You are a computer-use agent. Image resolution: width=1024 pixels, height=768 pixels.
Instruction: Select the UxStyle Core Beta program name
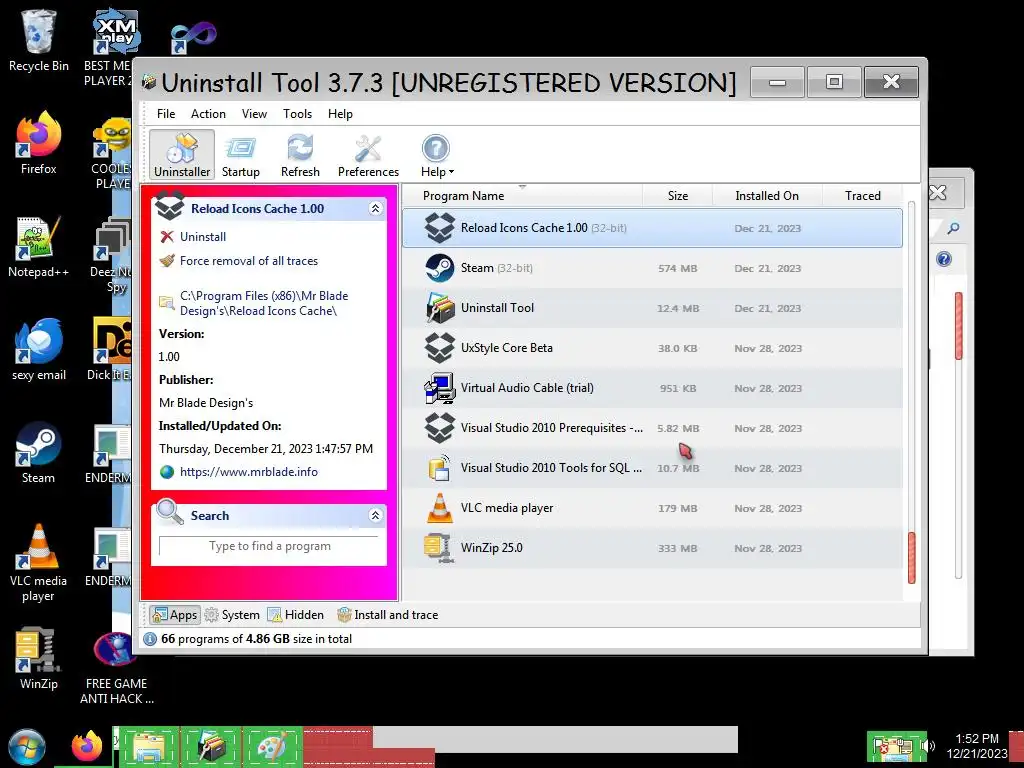pos(506,347)
